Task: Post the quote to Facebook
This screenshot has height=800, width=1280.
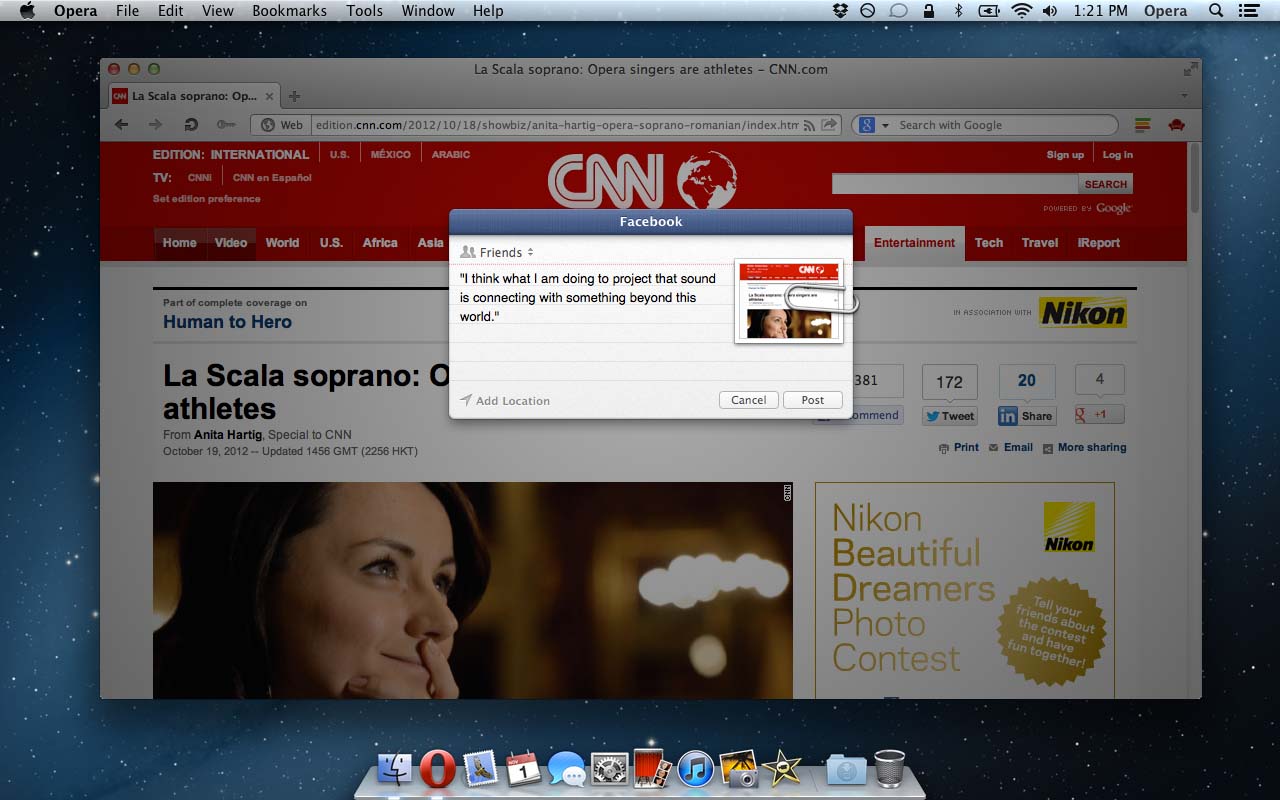Action: (812, 400)
